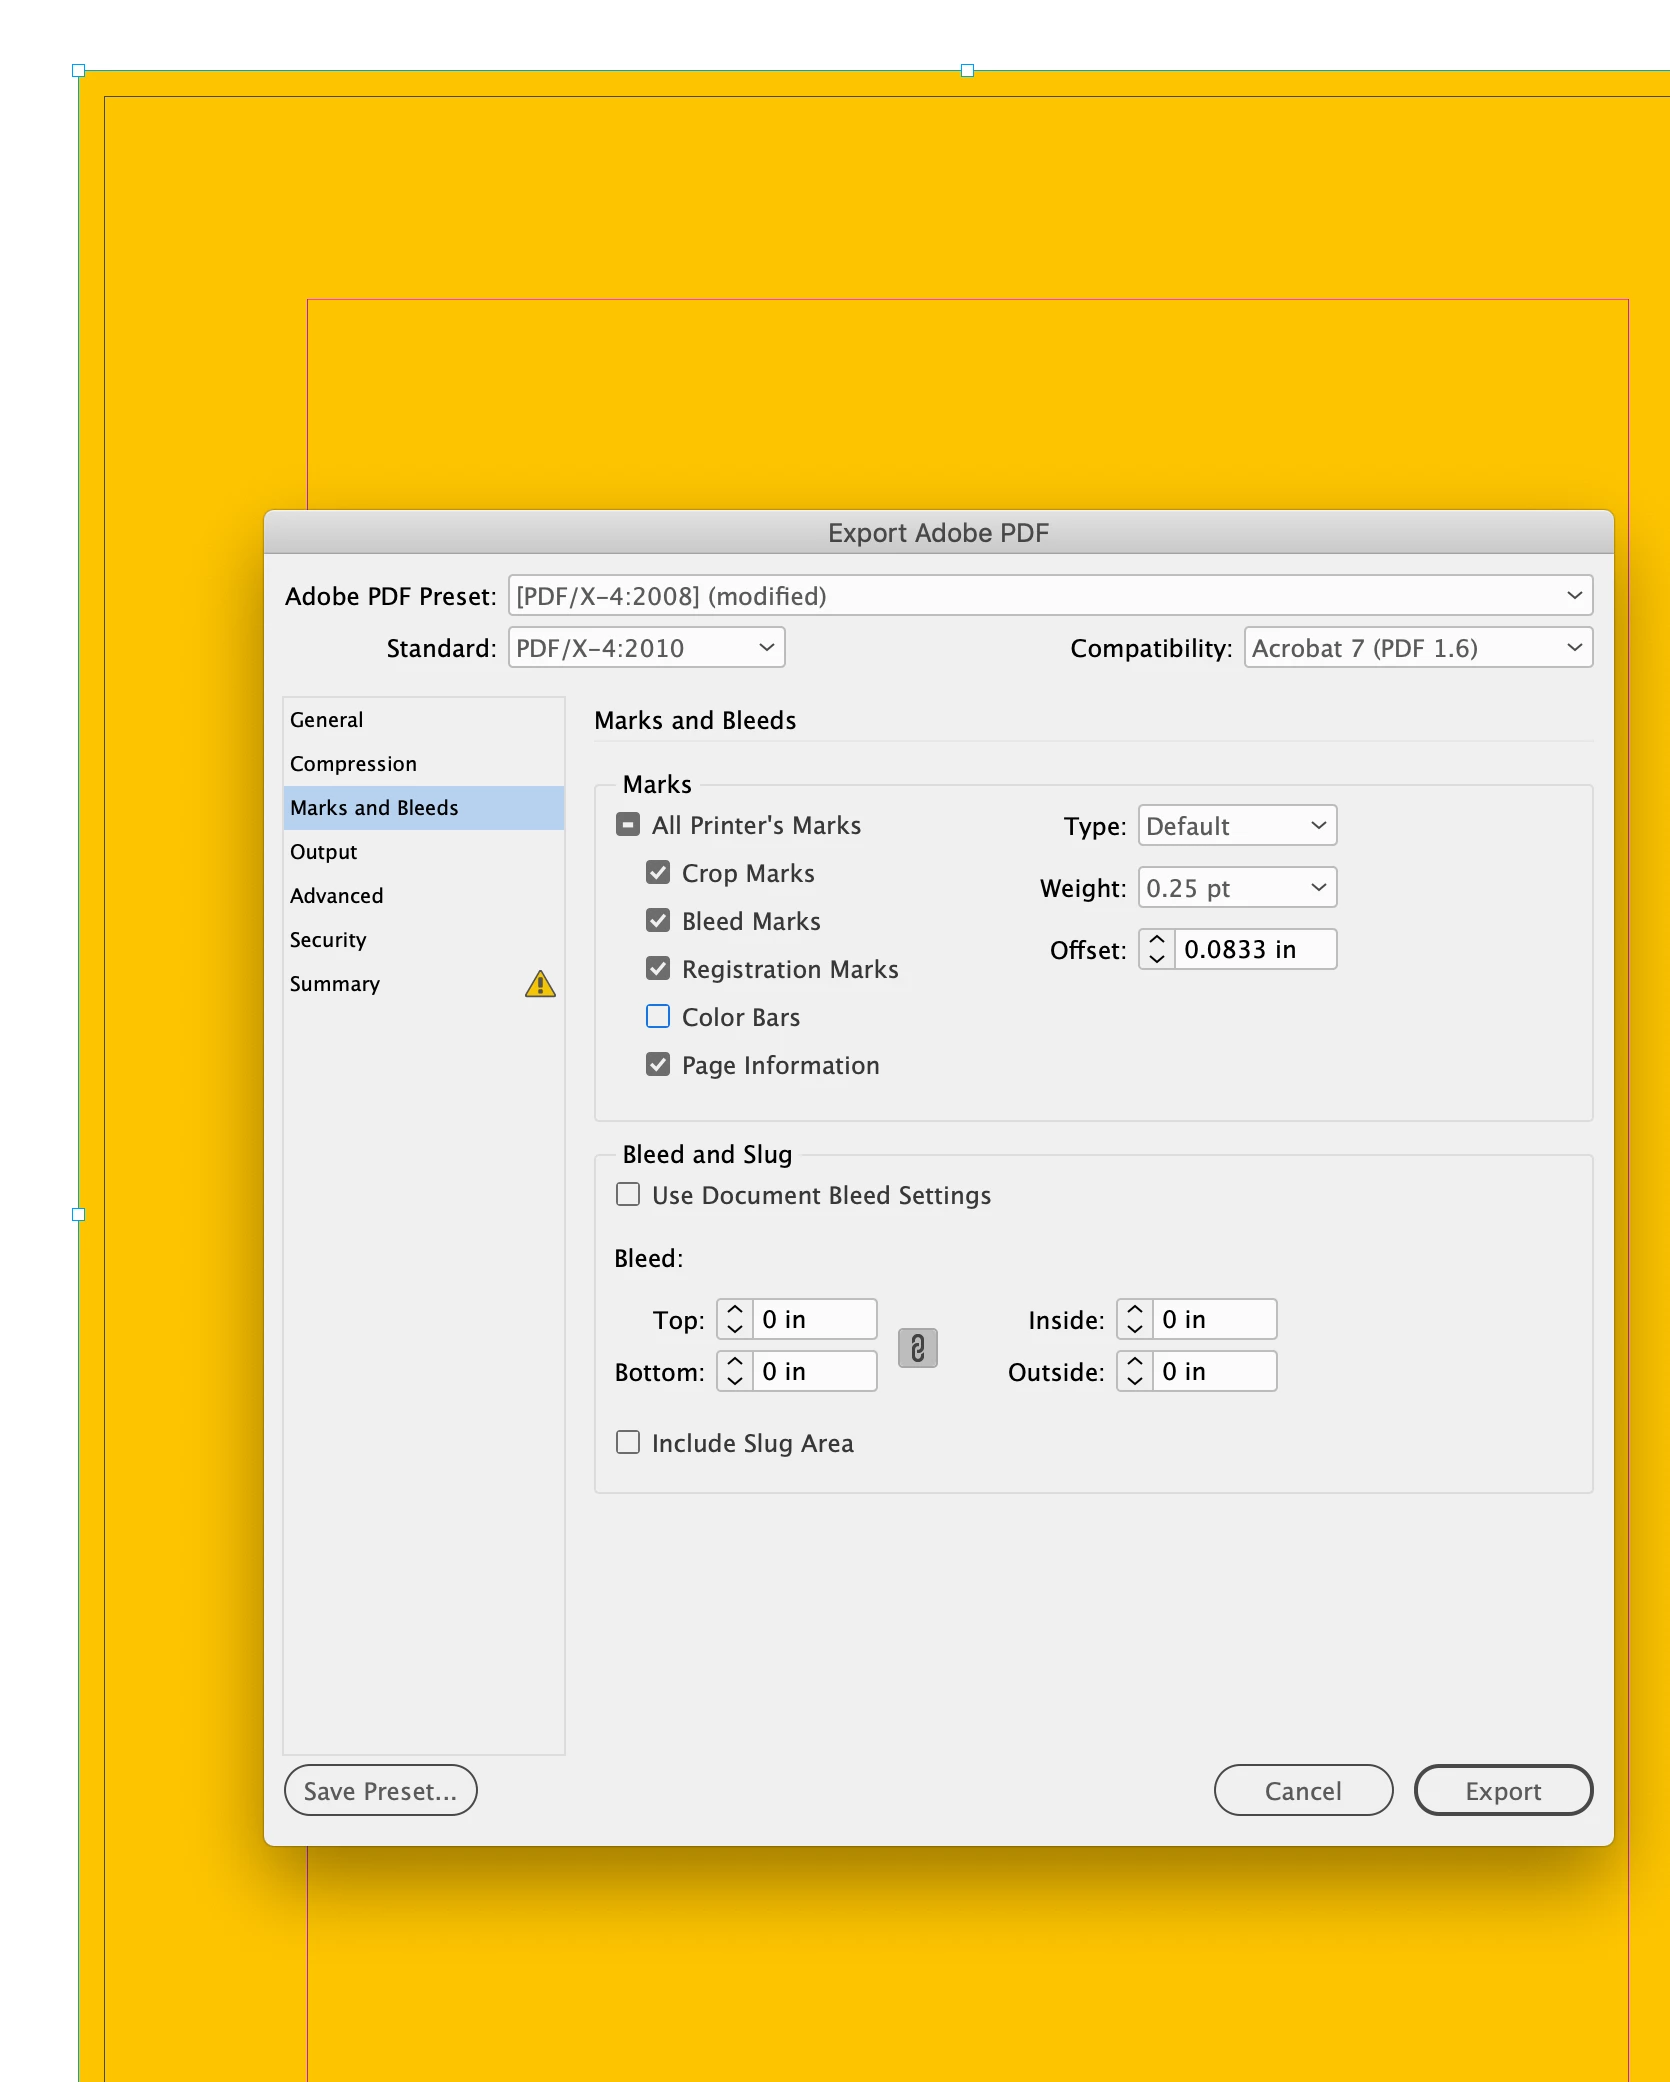Screen dimensions: 1670x2082
Task: Select Output in the sidebar
Action: point(424,852)
